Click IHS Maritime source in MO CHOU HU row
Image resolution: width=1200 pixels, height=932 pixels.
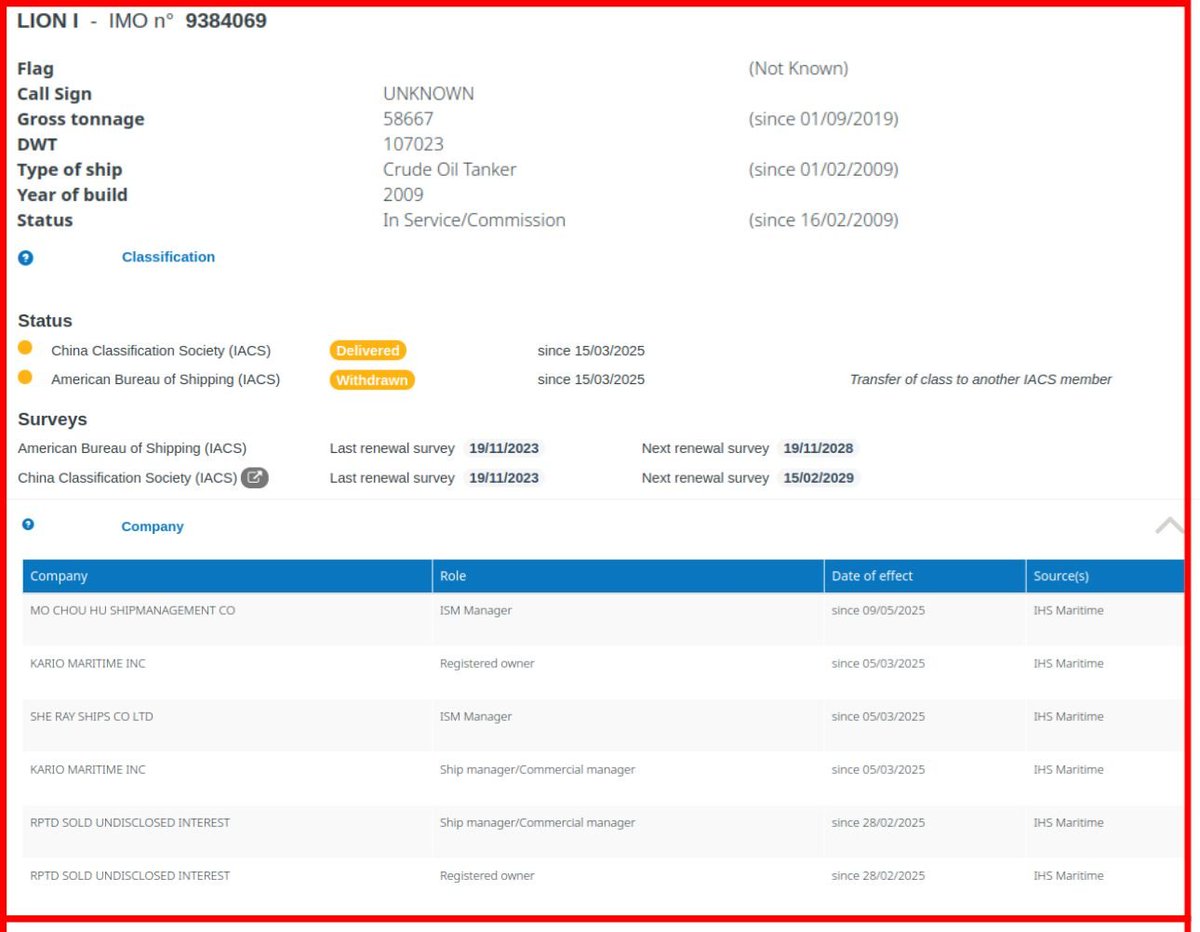(1068, 610)
